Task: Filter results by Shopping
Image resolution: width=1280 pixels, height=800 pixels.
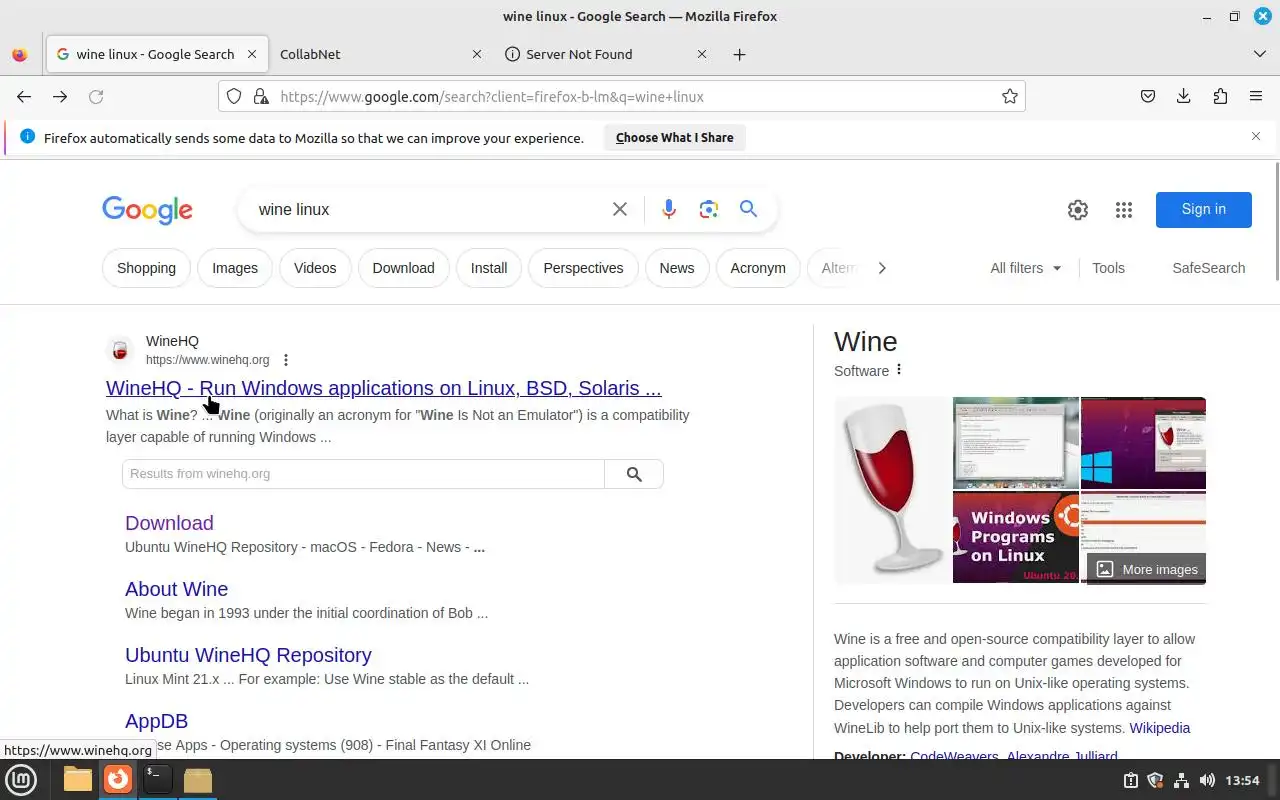Action: coord(146,268)
